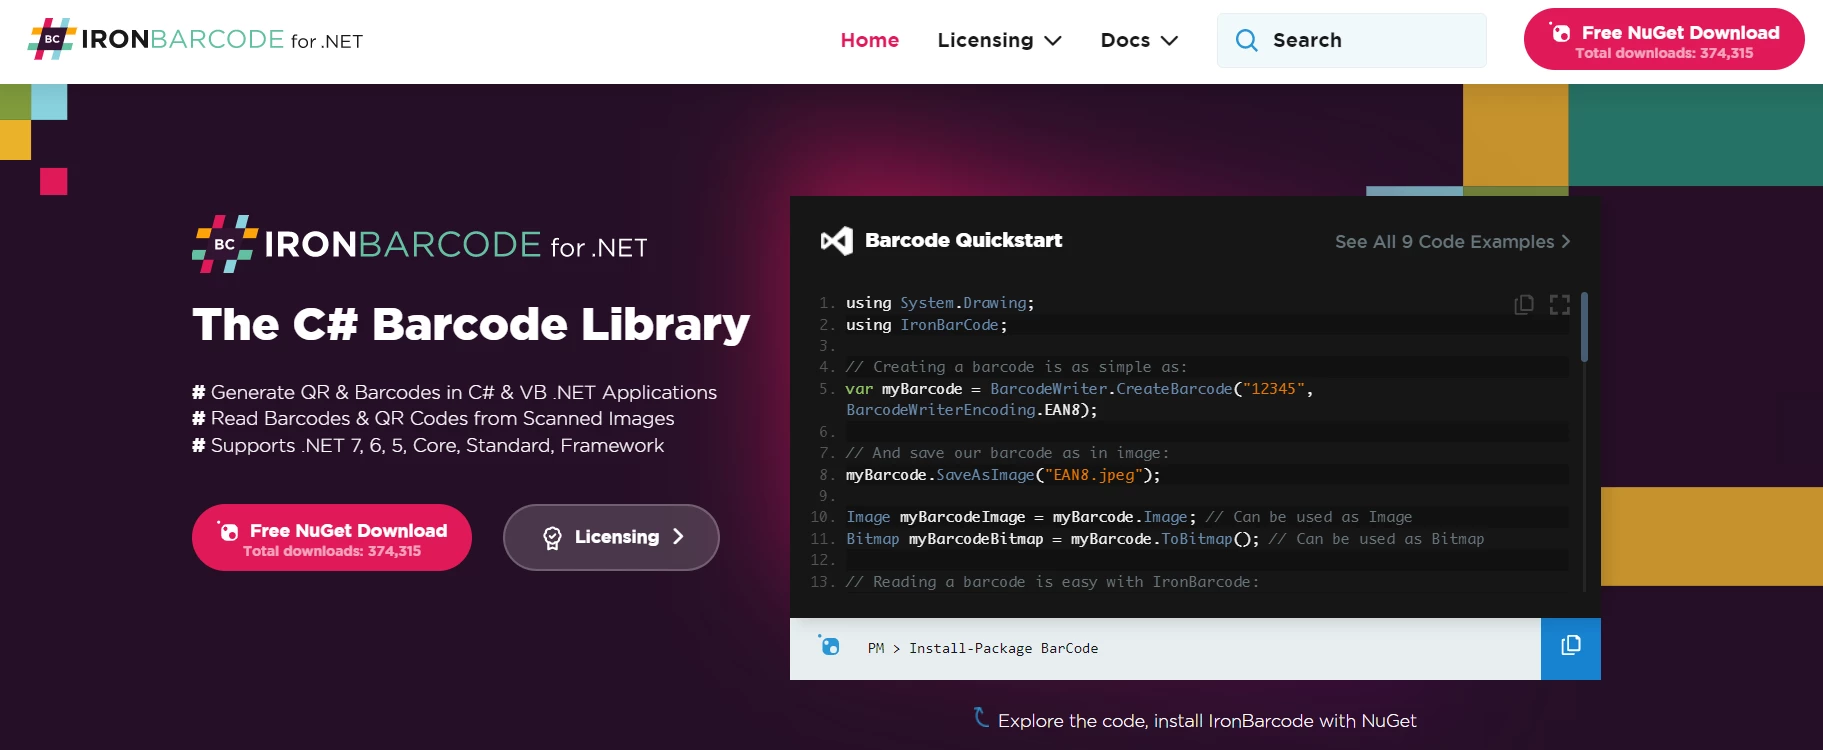This screenshot has width=1823, height=750.
Task: Click the 'using System.Drawing;' code line
Action: (x=940, y=303)
